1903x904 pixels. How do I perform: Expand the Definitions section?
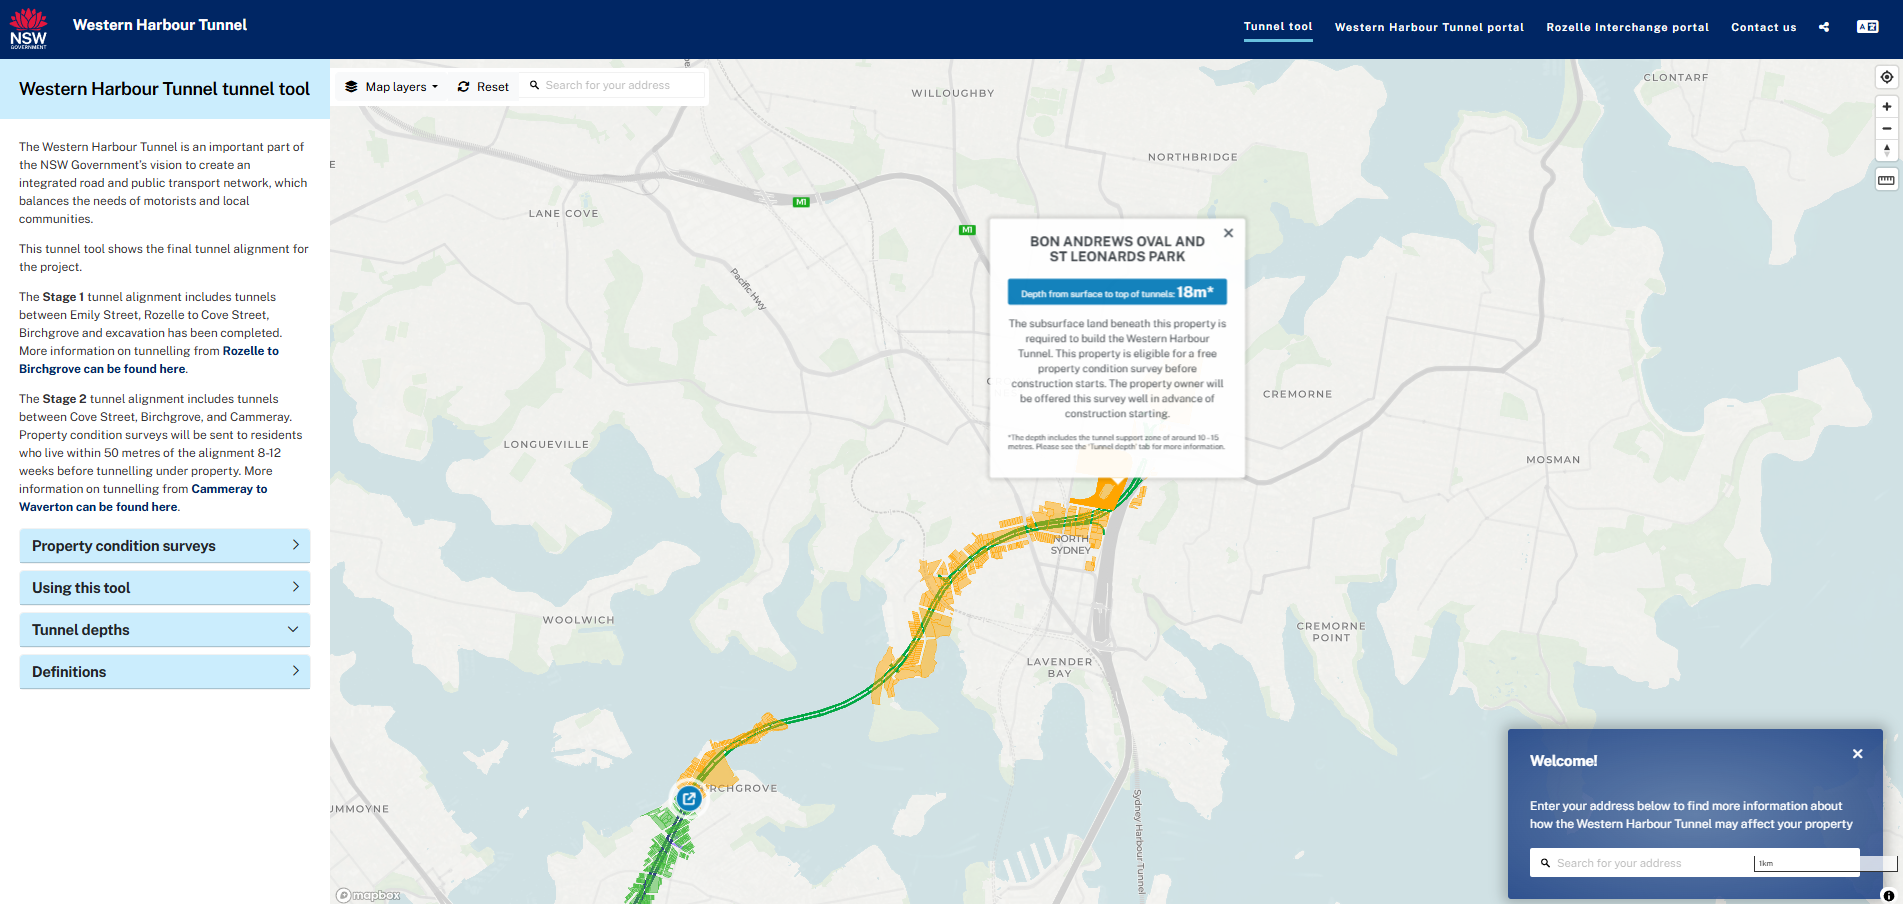click(x=165, y=672)
